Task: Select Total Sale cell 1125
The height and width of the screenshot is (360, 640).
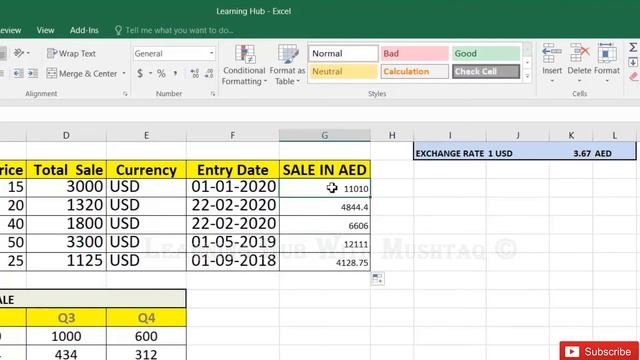Action: [66, 262]
